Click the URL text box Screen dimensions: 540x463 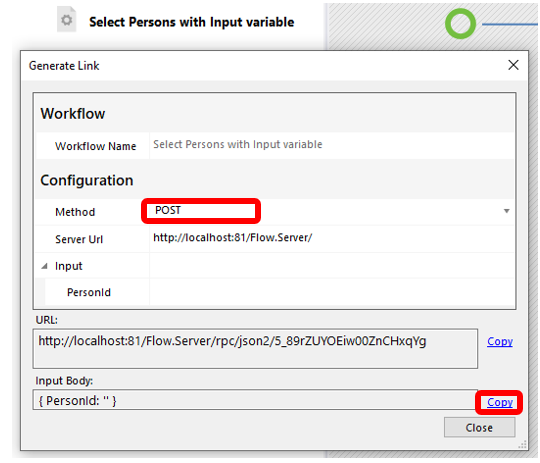(x=255, y=349)
